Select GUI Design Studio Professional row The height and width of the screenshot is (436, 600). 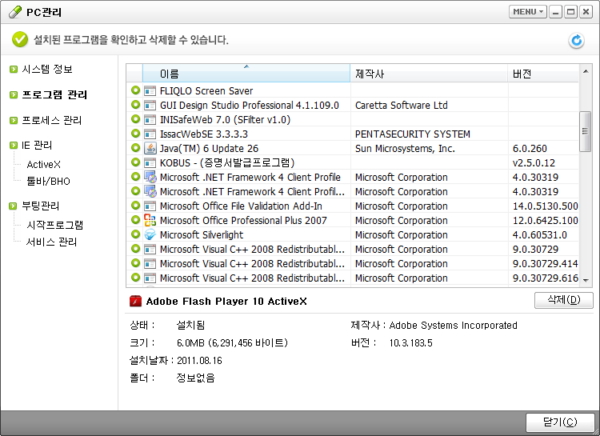(250, 104)
